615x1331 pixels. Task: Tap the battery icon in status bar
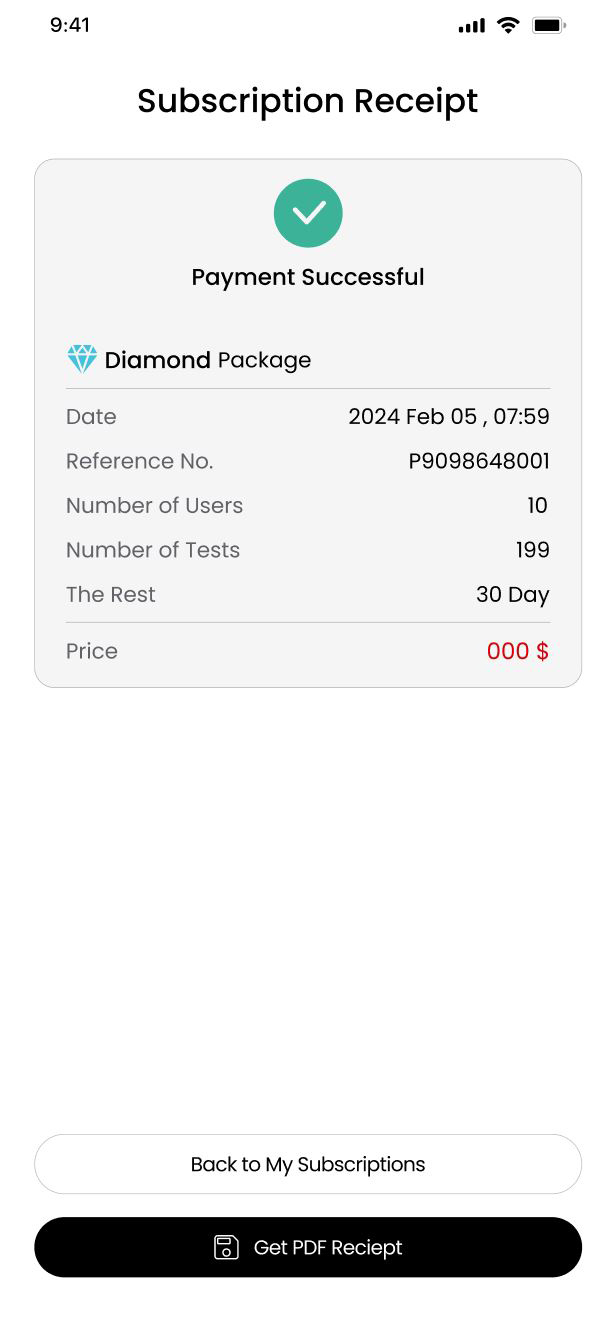pos(549,26)
